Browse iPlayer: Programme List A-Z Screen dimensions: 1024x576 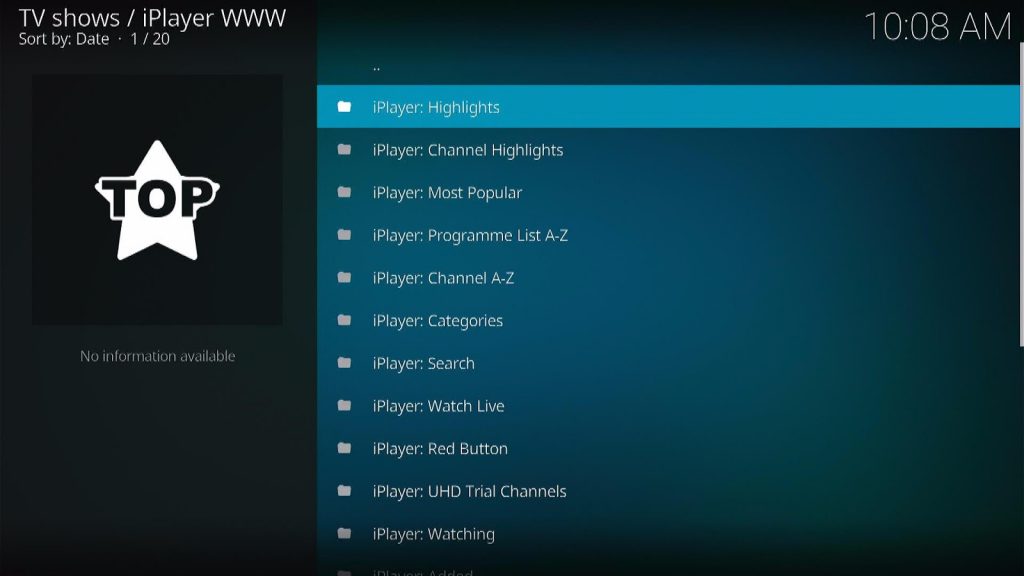[x=668, y=234]
